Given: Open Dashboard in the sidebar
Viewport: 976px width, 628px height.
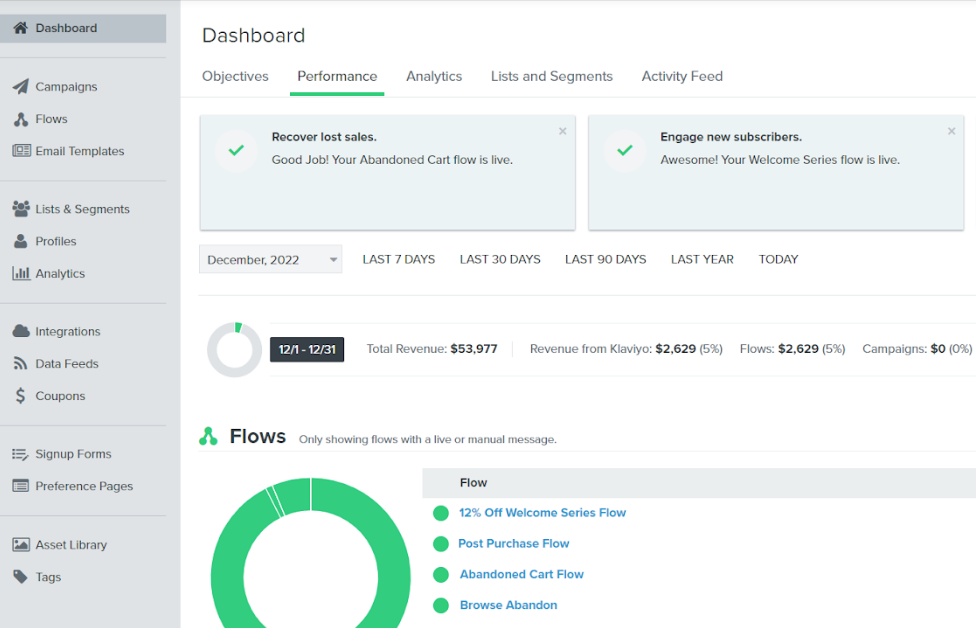Looking at the screenshot, I should pyautogui.click(x=83, y=28).
